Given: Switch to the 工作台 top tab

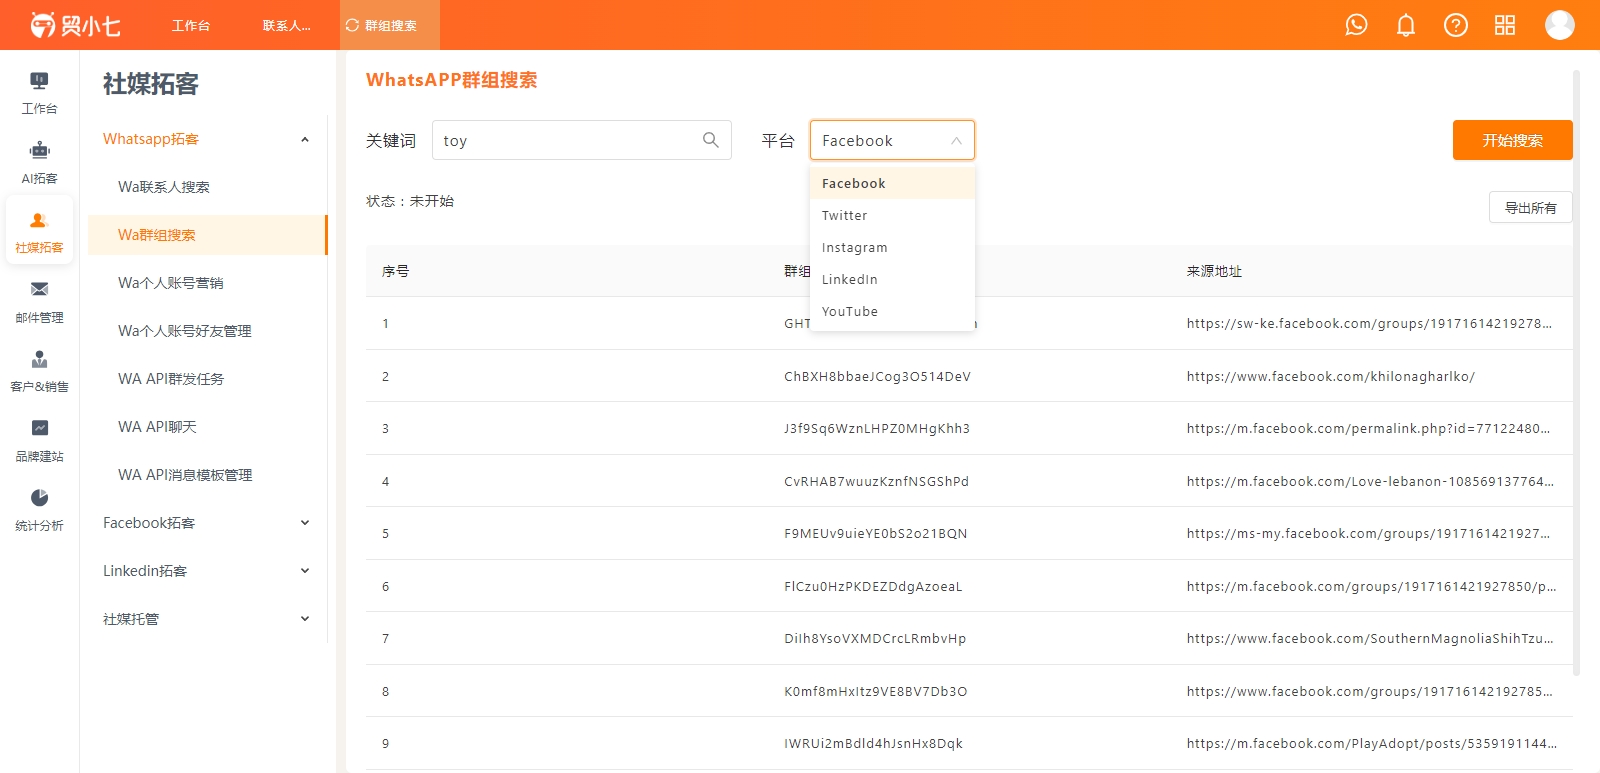Looking at the screenshot, I should click(191, 25).
